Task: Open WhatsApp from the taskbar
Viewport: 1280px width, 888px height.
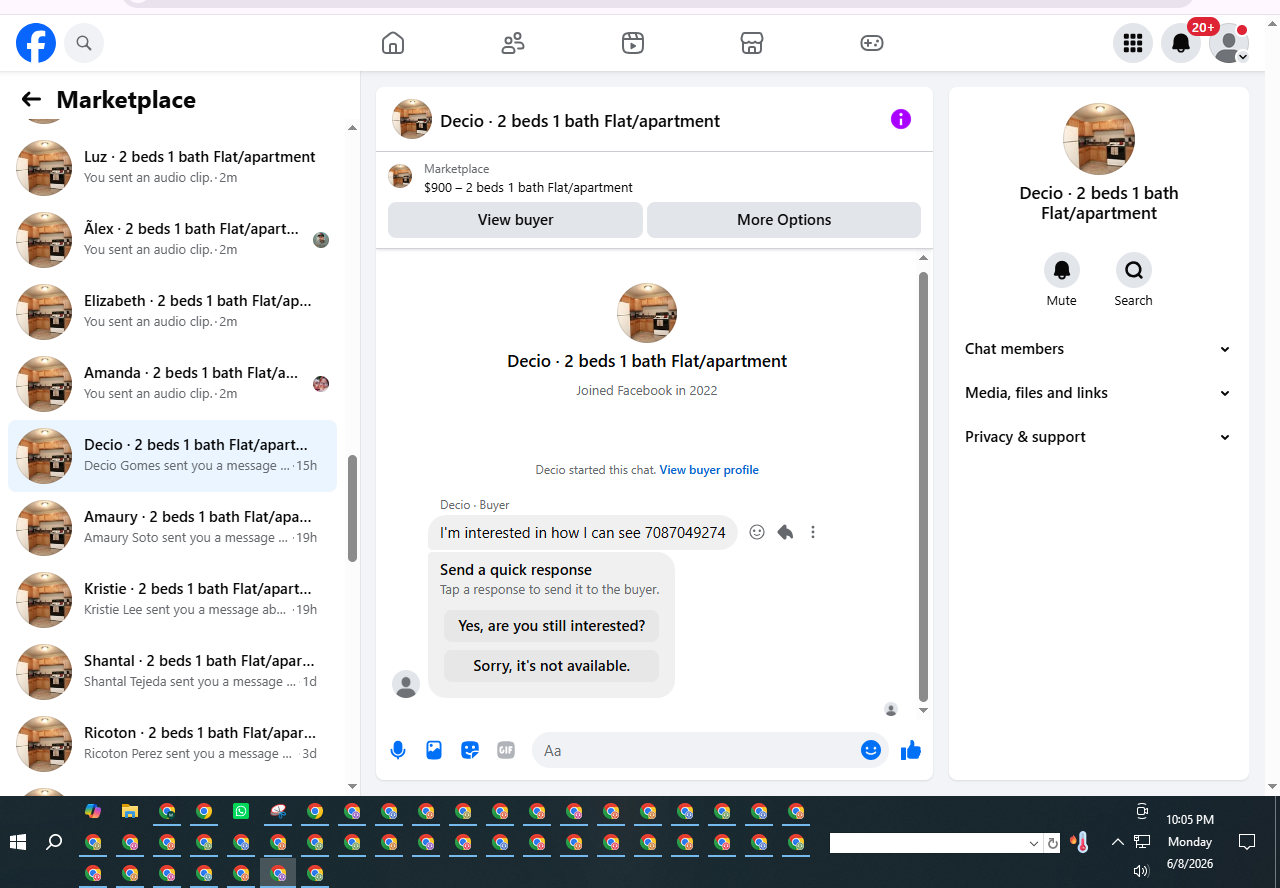Action: (241, 811)
